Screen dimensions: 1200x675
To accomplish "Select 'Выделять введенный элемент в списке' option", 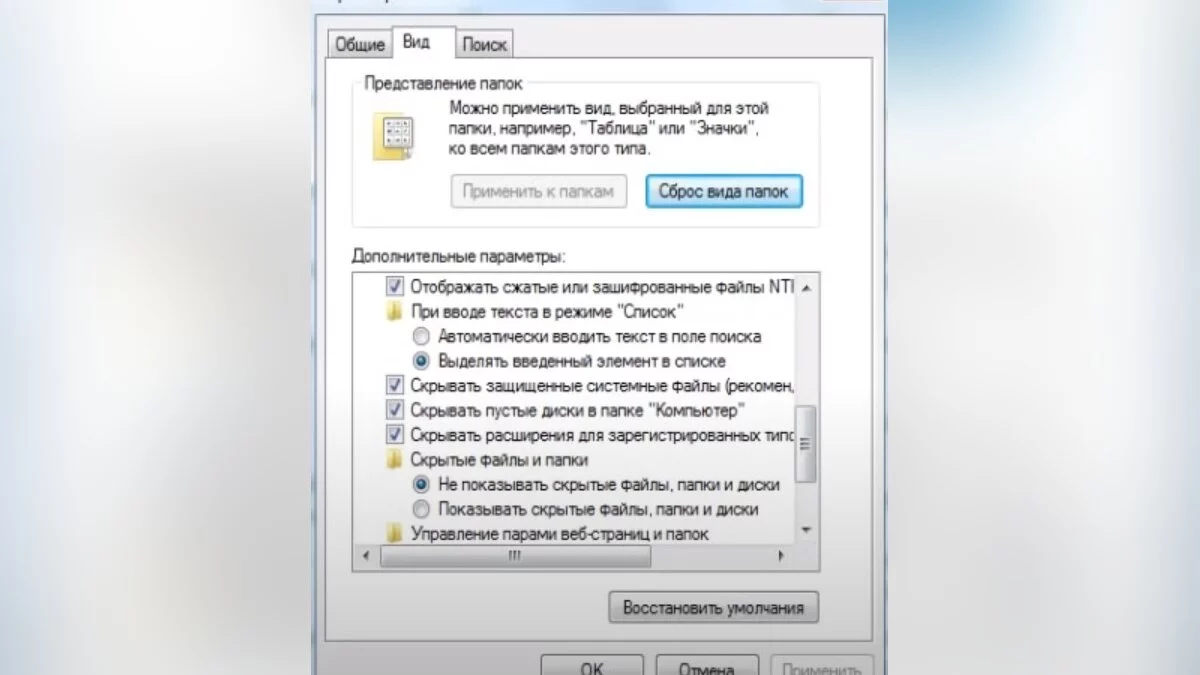I will tap(421, 361).
